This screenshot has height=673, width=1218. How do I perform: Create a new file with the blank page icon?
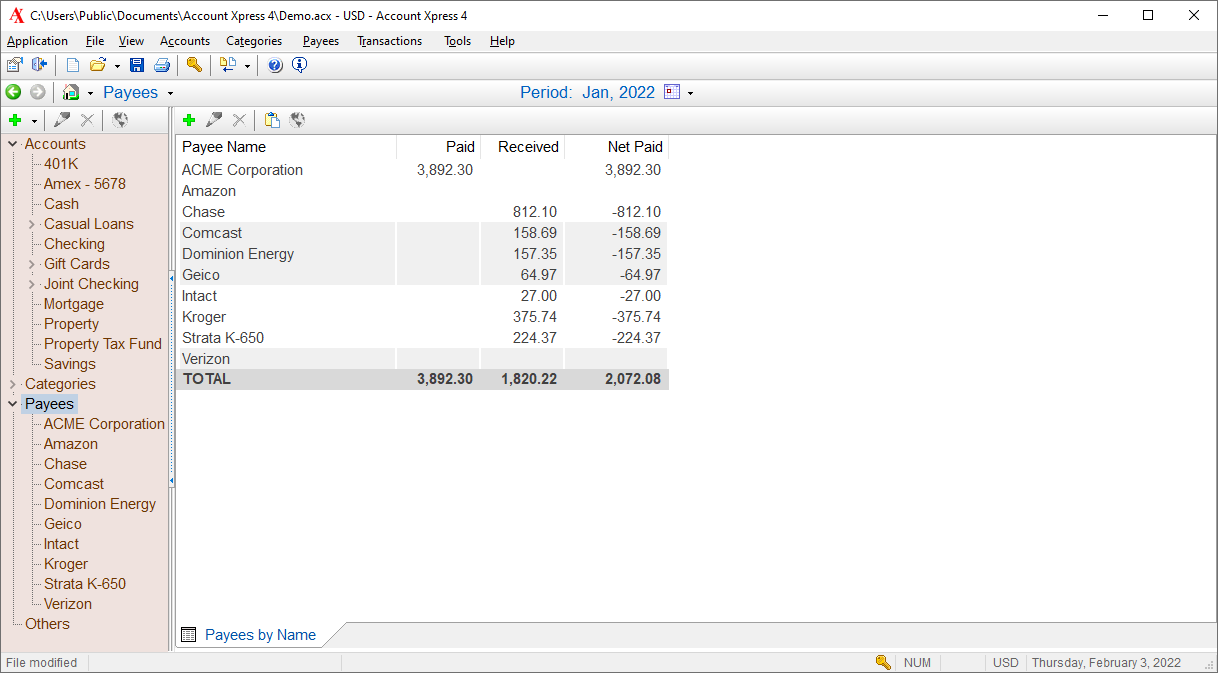73,66
